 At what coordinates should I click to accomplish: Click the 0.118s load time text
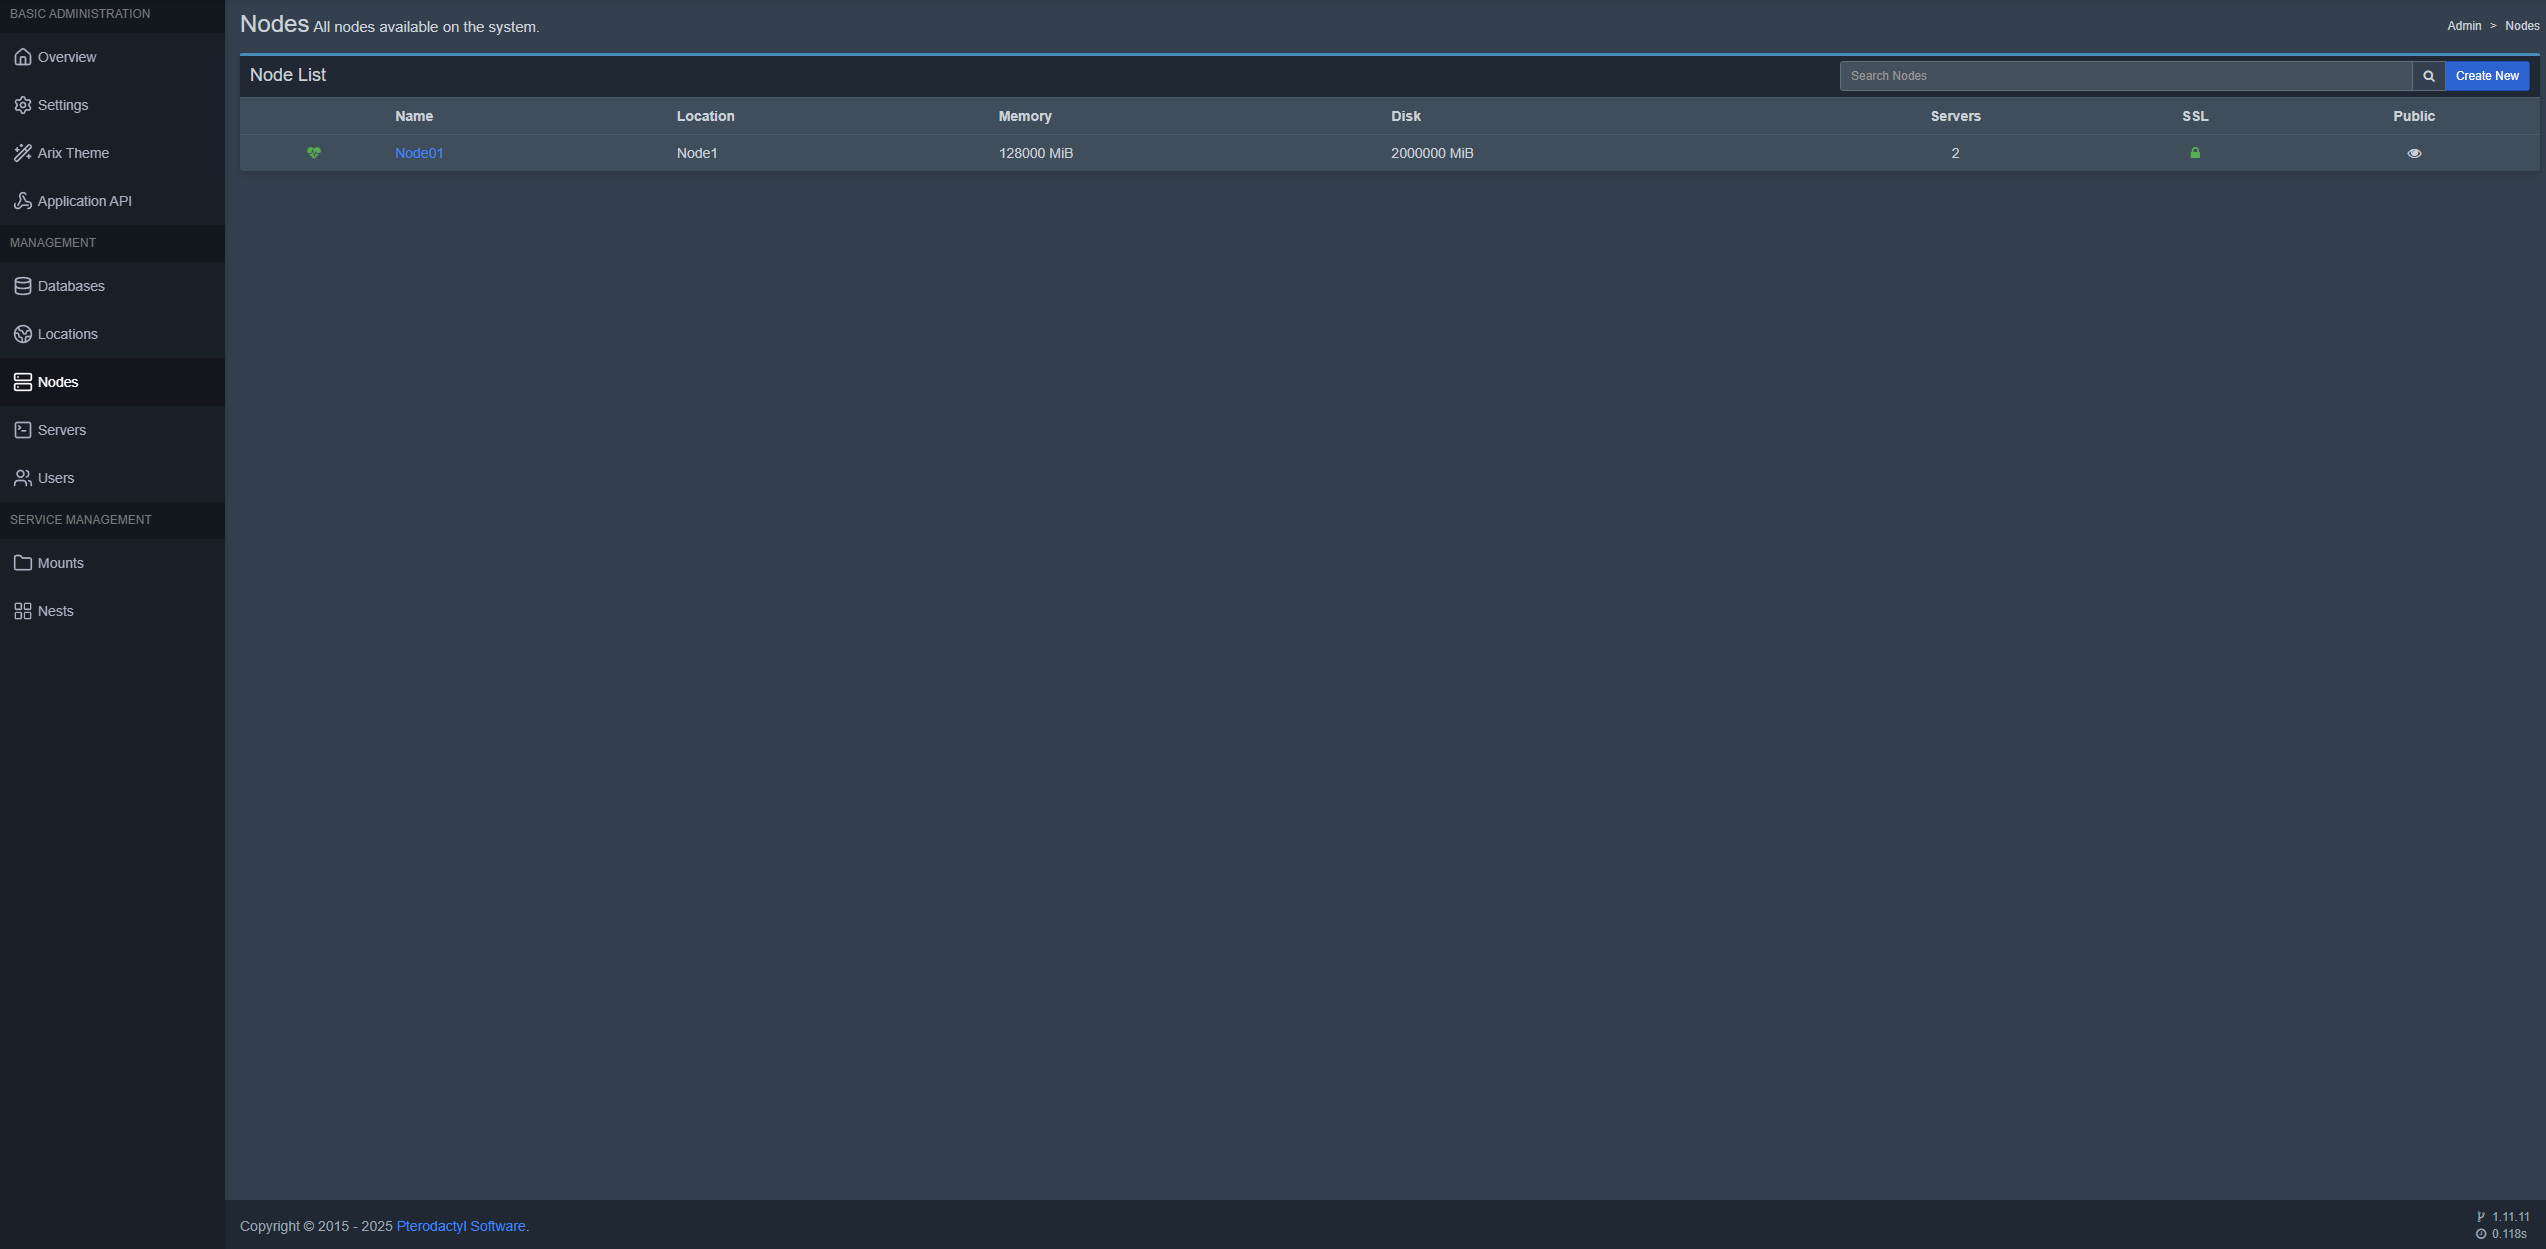pos(2509,1234)
